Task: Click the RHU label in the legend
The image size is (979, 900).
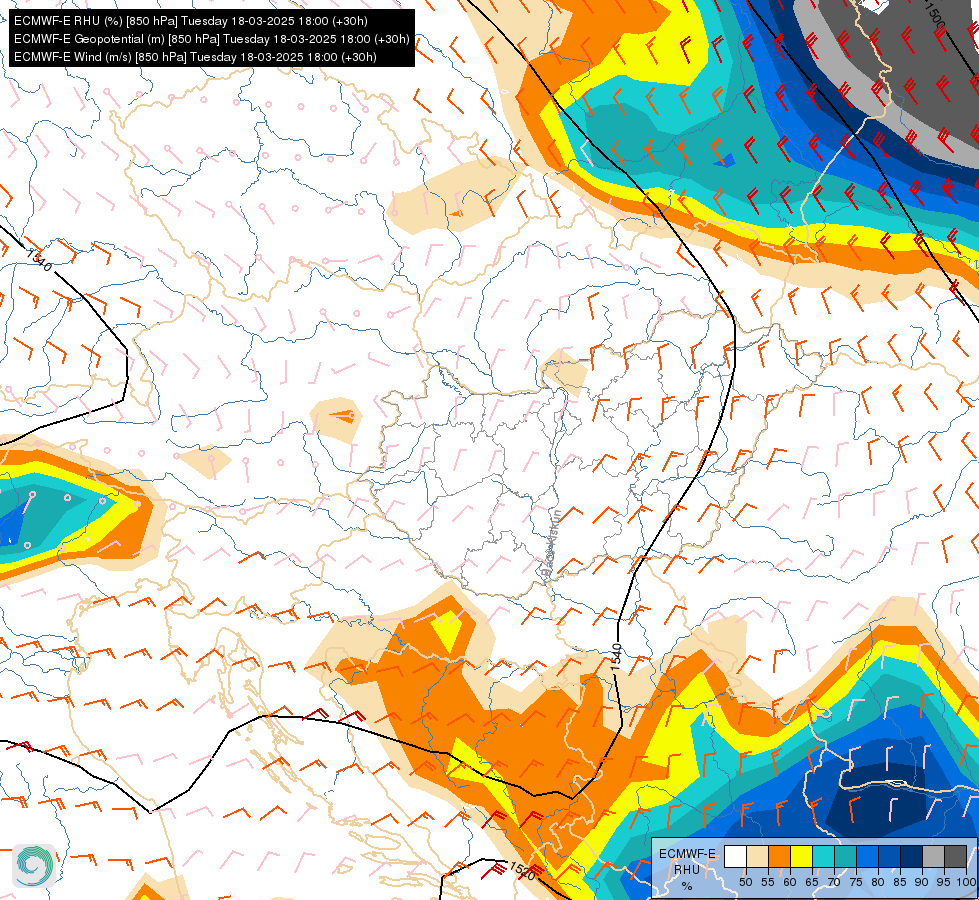Action: 687,869
